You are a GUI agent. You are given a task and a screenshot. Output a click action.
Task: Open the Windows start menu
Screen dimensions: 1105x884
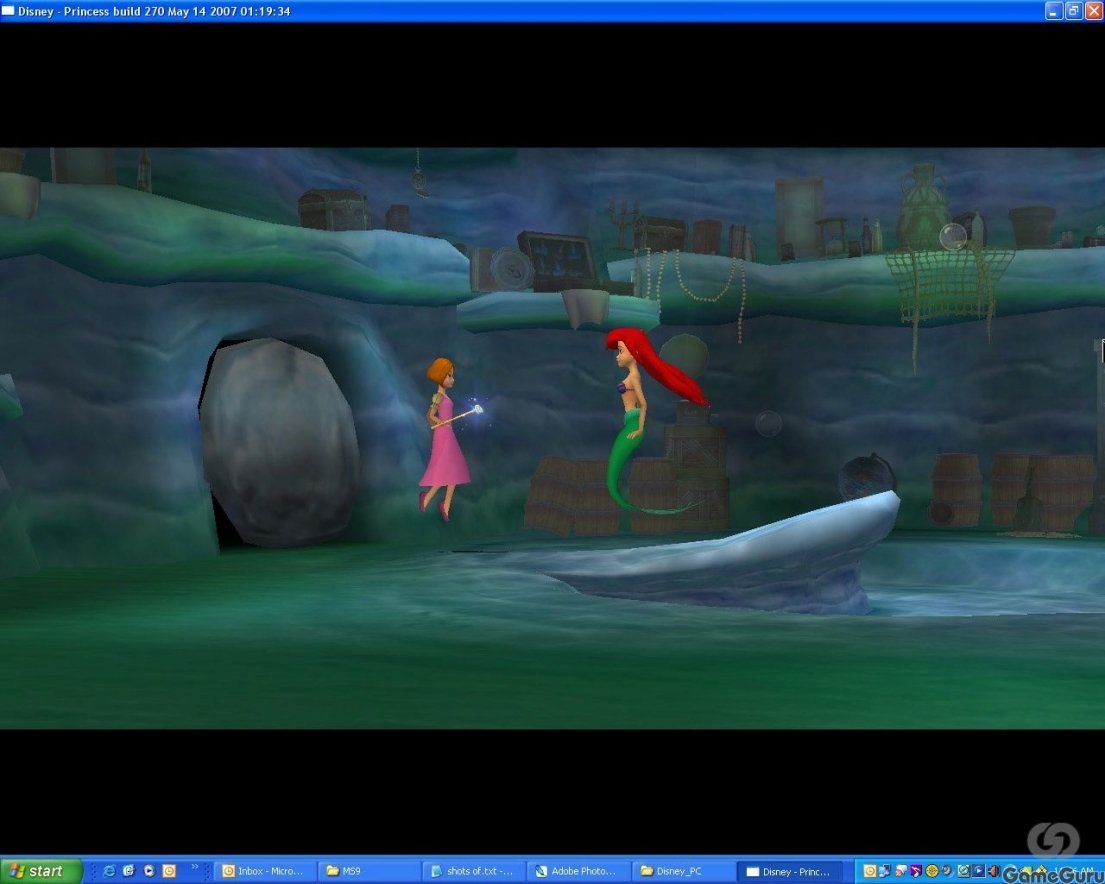[41, 871]
